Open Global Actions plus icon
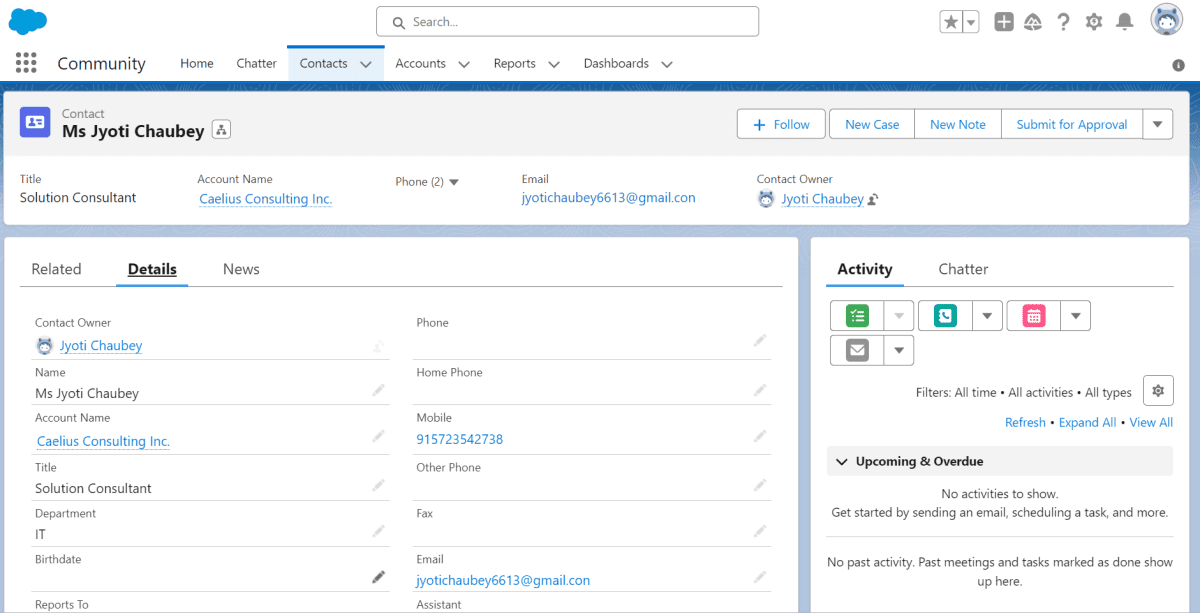Screen dimensions: 1200x613 [x=1004, y=22]
